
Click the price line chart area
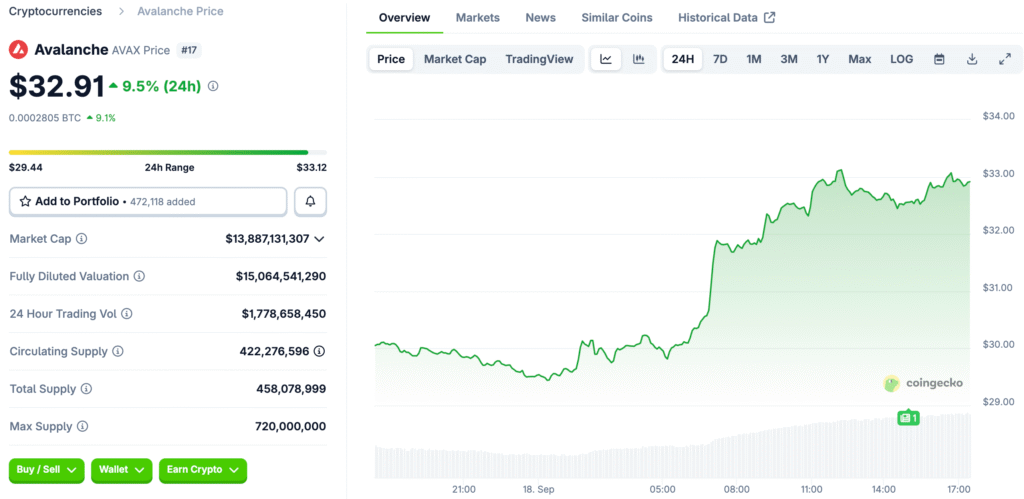(672, 287)
